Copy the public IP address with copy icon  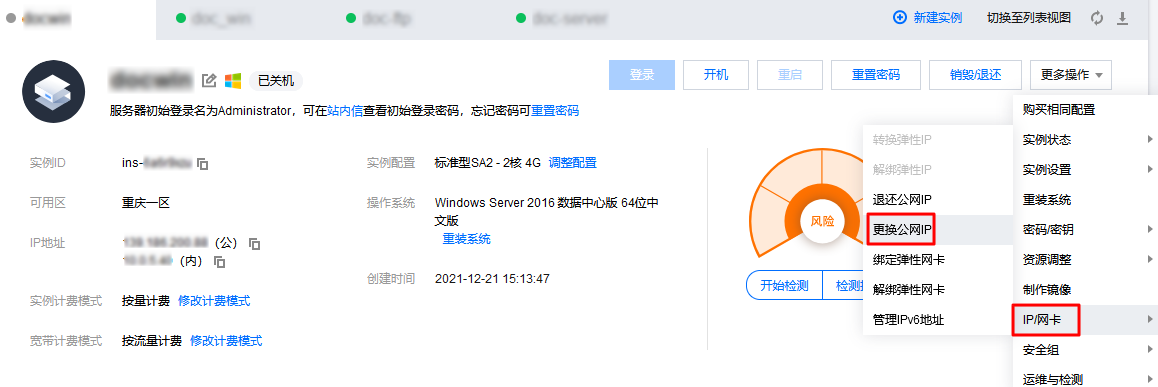coord(254,243)
